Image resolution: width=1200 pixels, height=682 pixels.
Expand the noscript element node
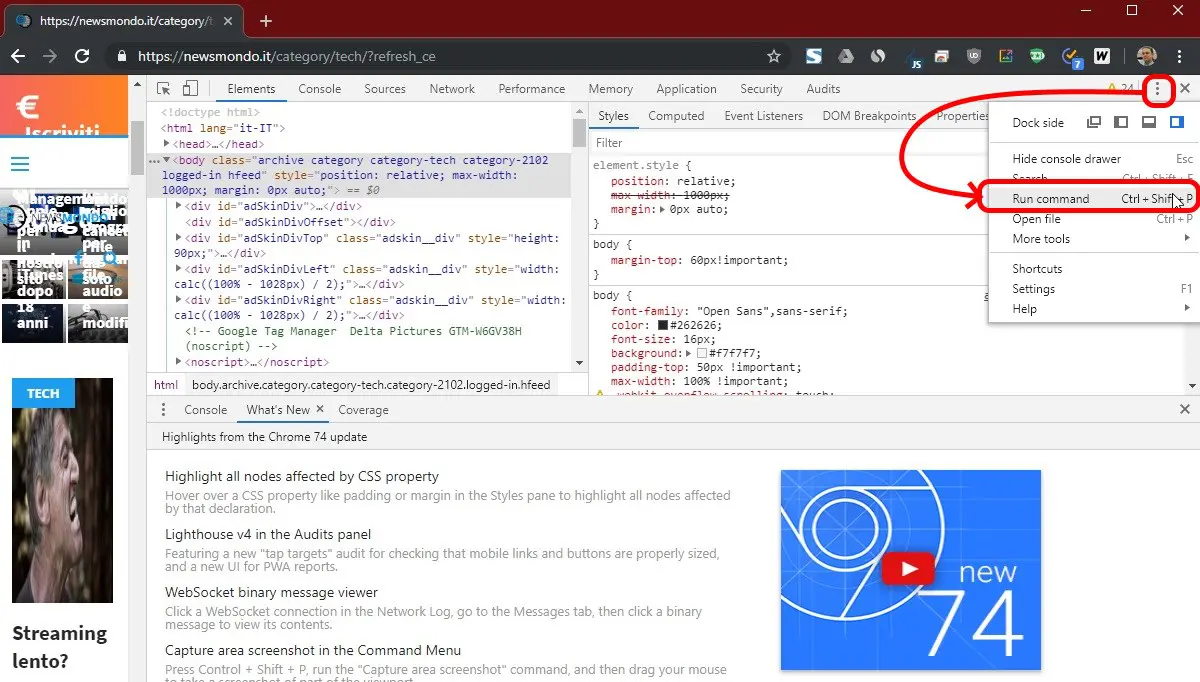(179, 362)
